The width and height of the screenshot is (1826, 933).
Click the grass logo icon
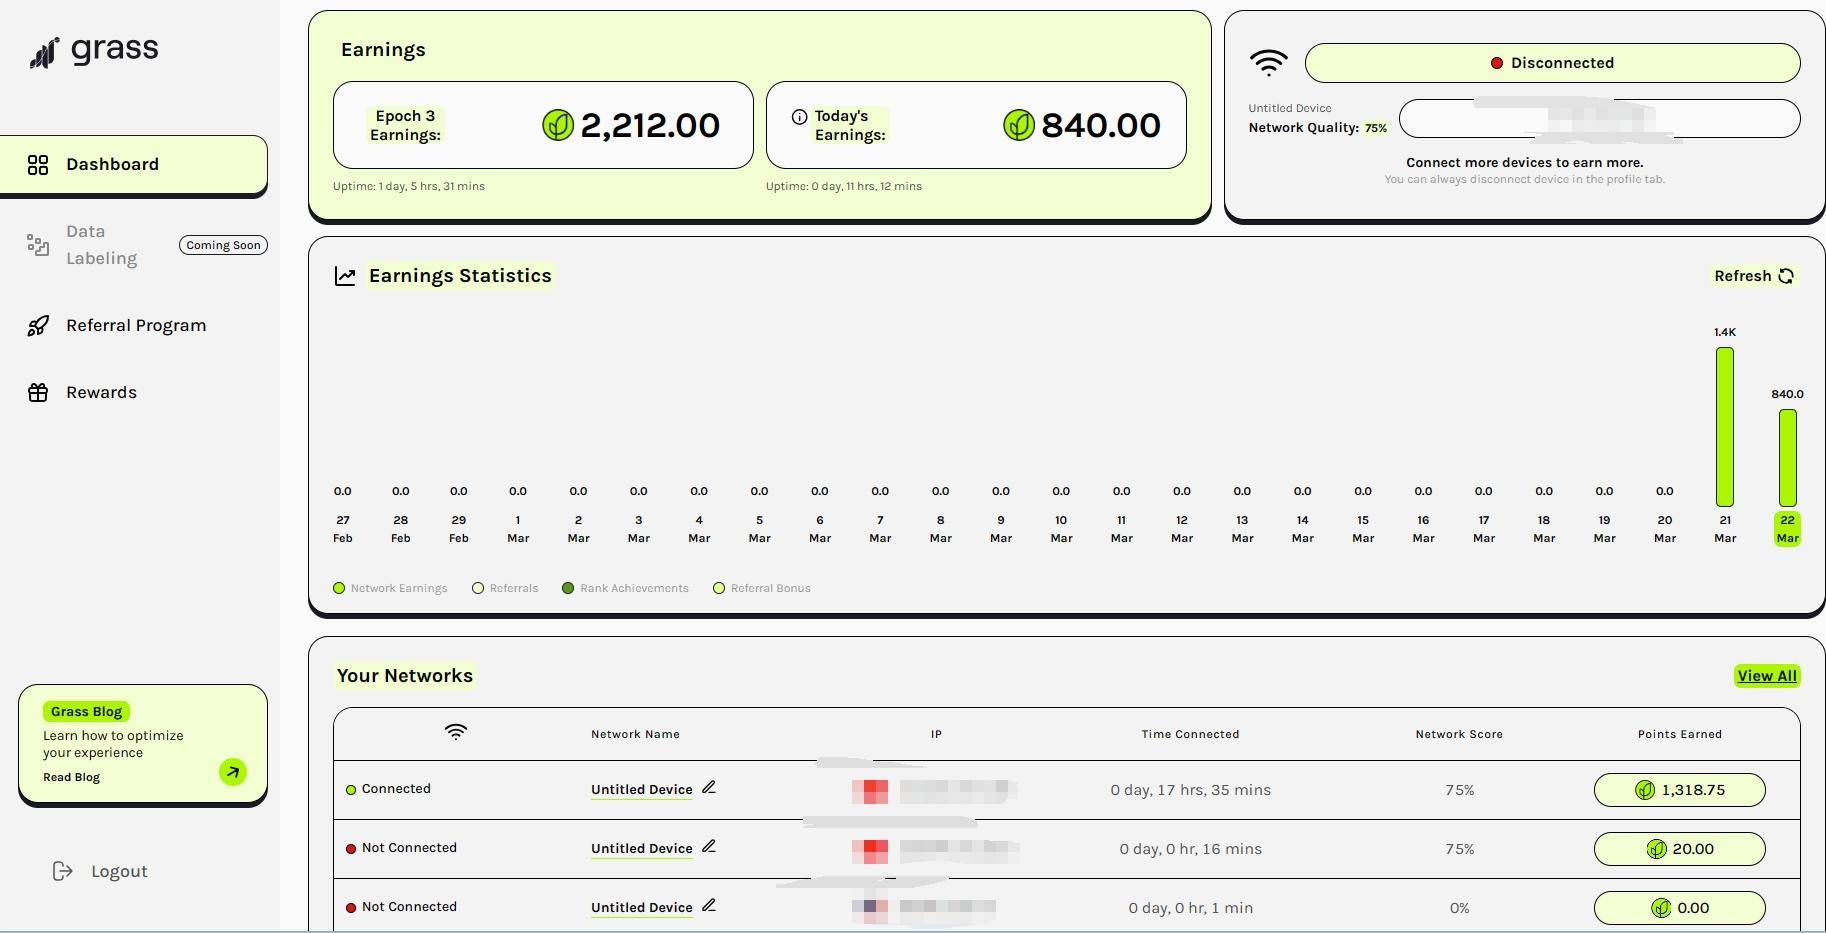[x=44, y=53]
